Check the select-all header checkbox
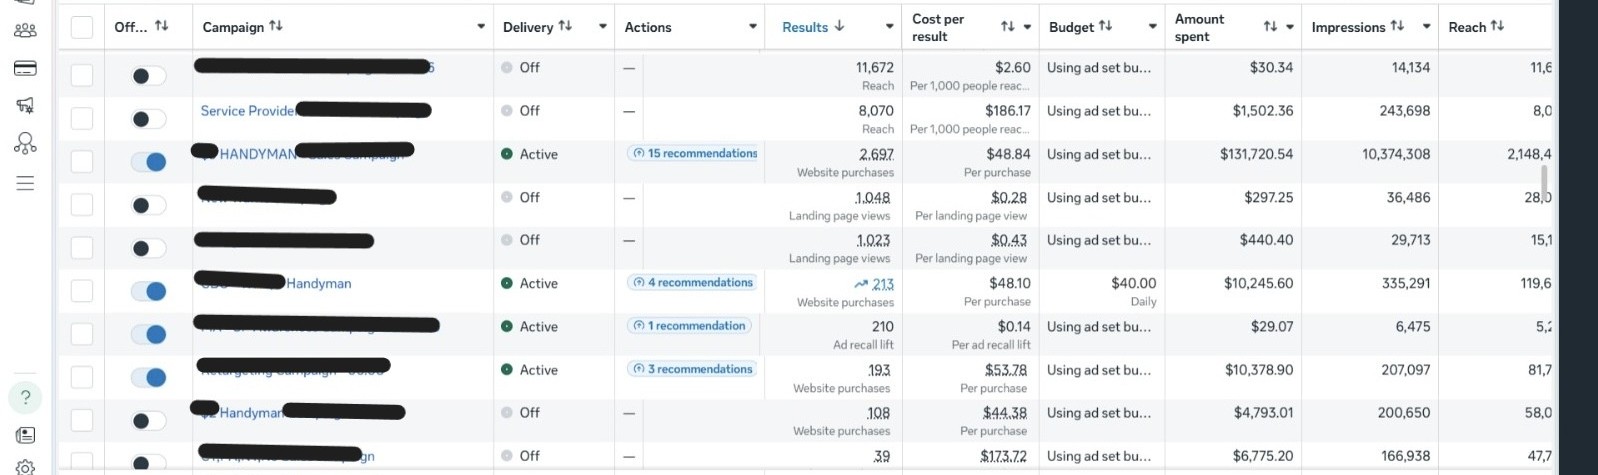Image resolution: width=1598 pixels, height=475 pixels. [x=82, y=27]
